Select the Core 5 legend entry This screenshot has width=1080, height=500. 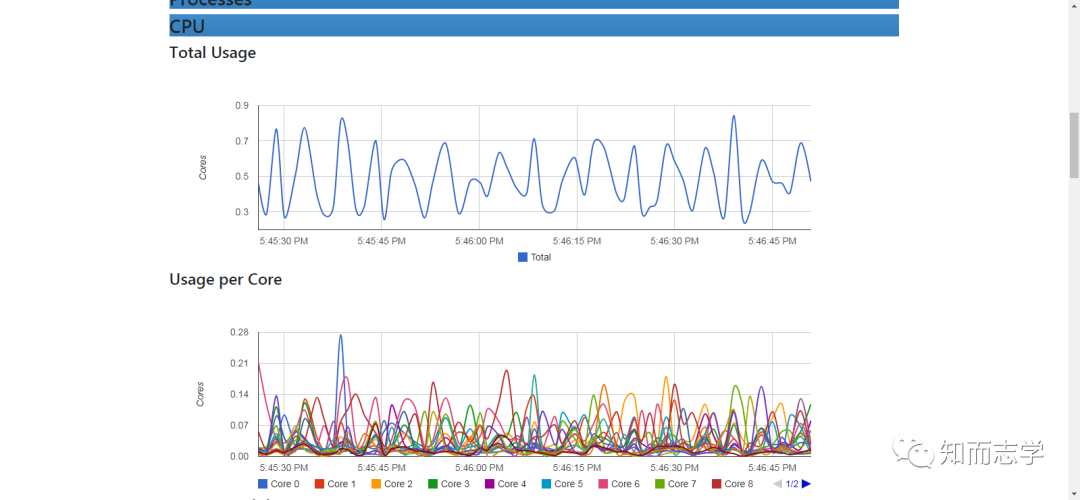[x=562, y=483]
